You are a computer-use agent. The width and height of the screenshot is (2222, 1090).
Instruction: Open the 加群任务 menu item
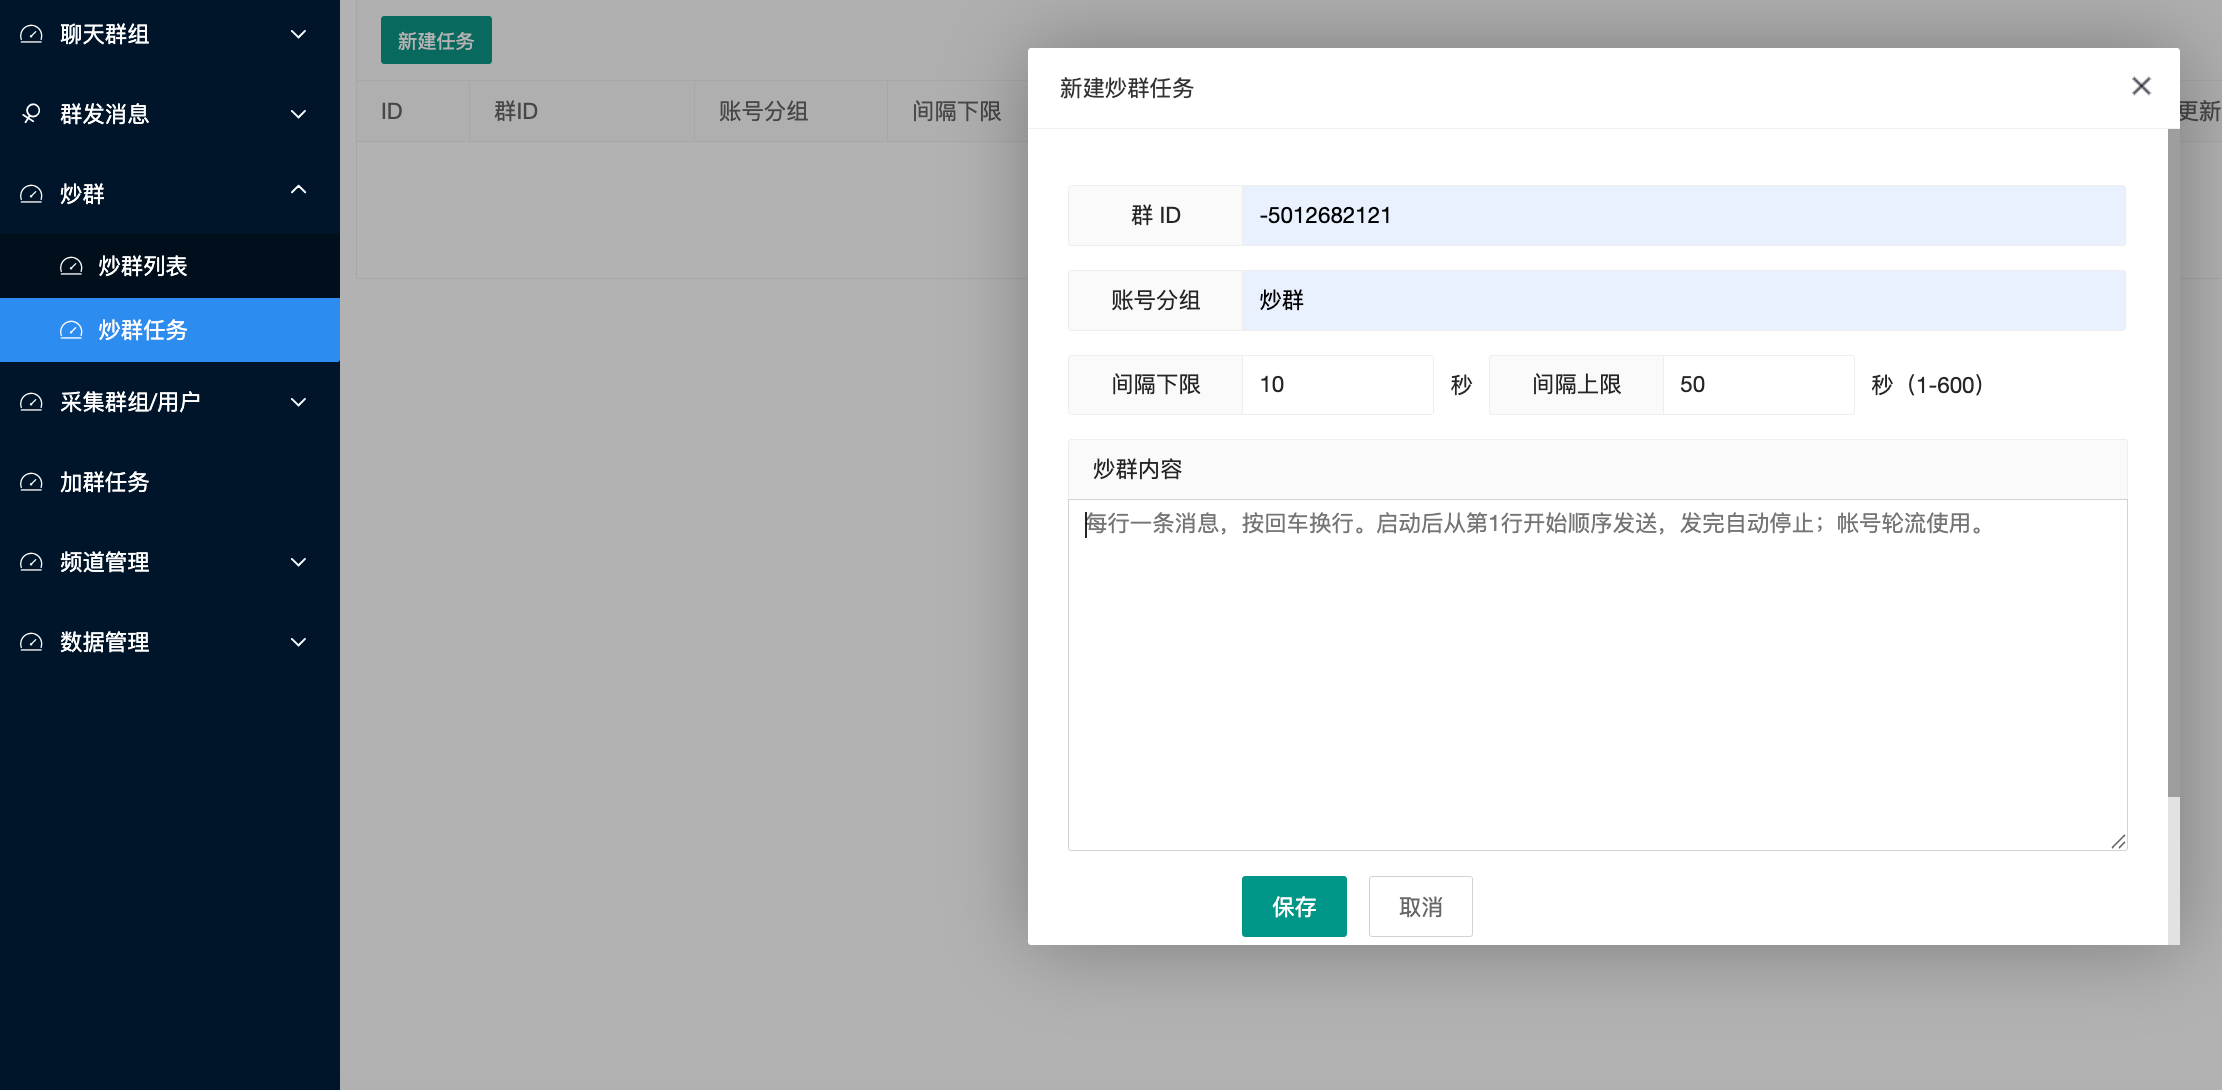[x=170, y=482]
